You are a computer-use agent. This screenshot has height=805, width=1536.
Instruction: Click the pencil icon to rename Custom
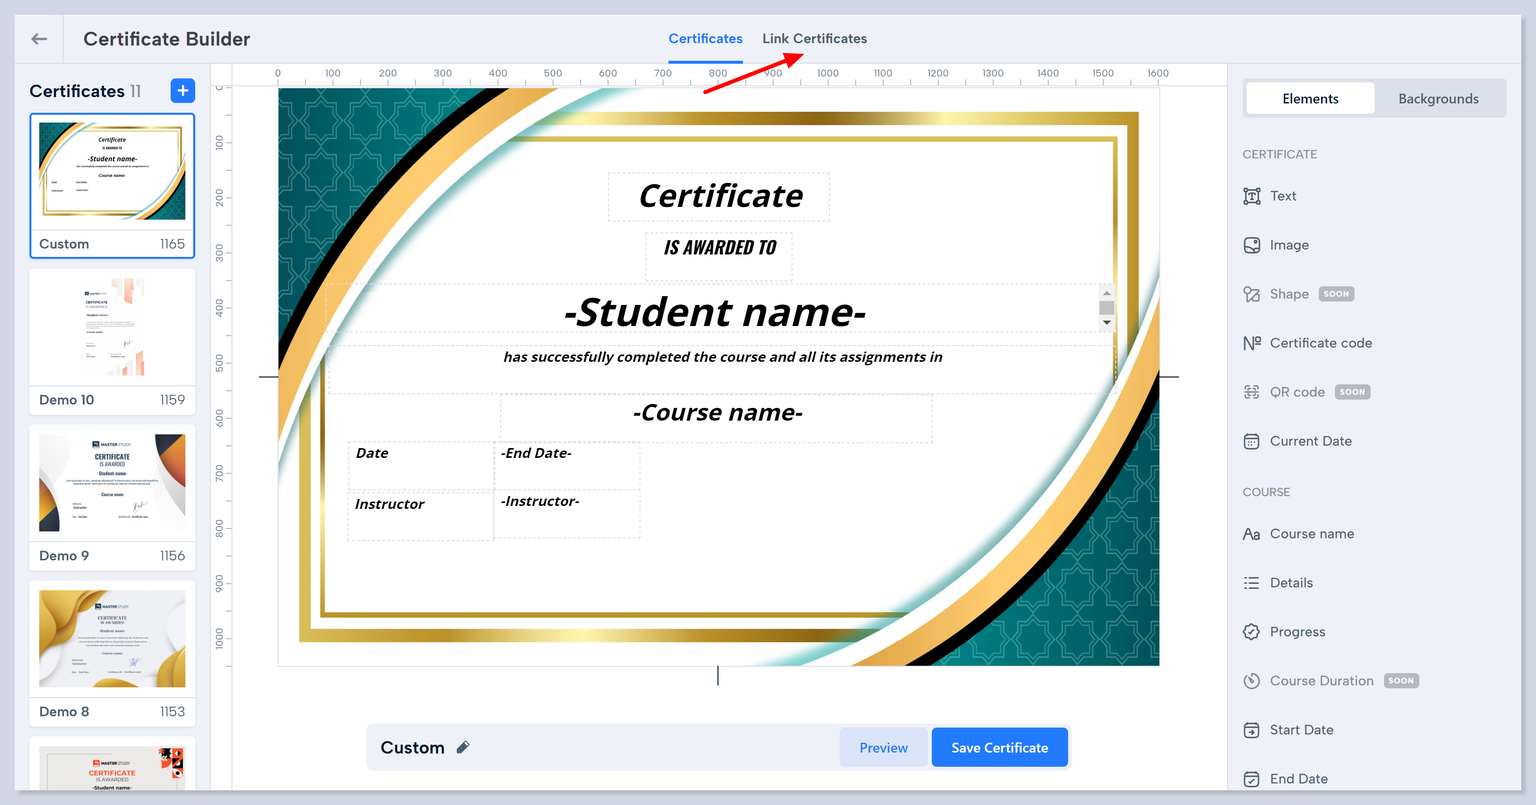point(463,747)
